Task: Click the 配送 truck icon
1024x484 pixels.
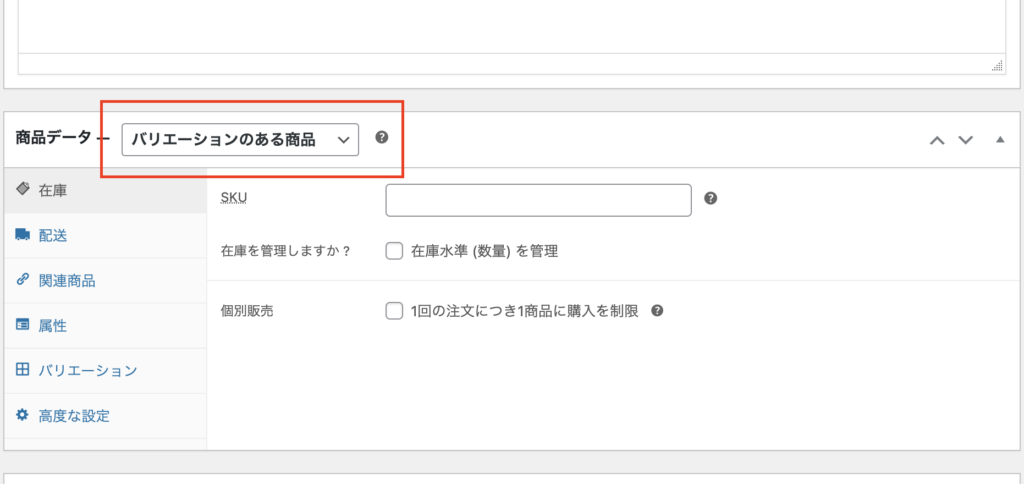Action: point(23,234)
